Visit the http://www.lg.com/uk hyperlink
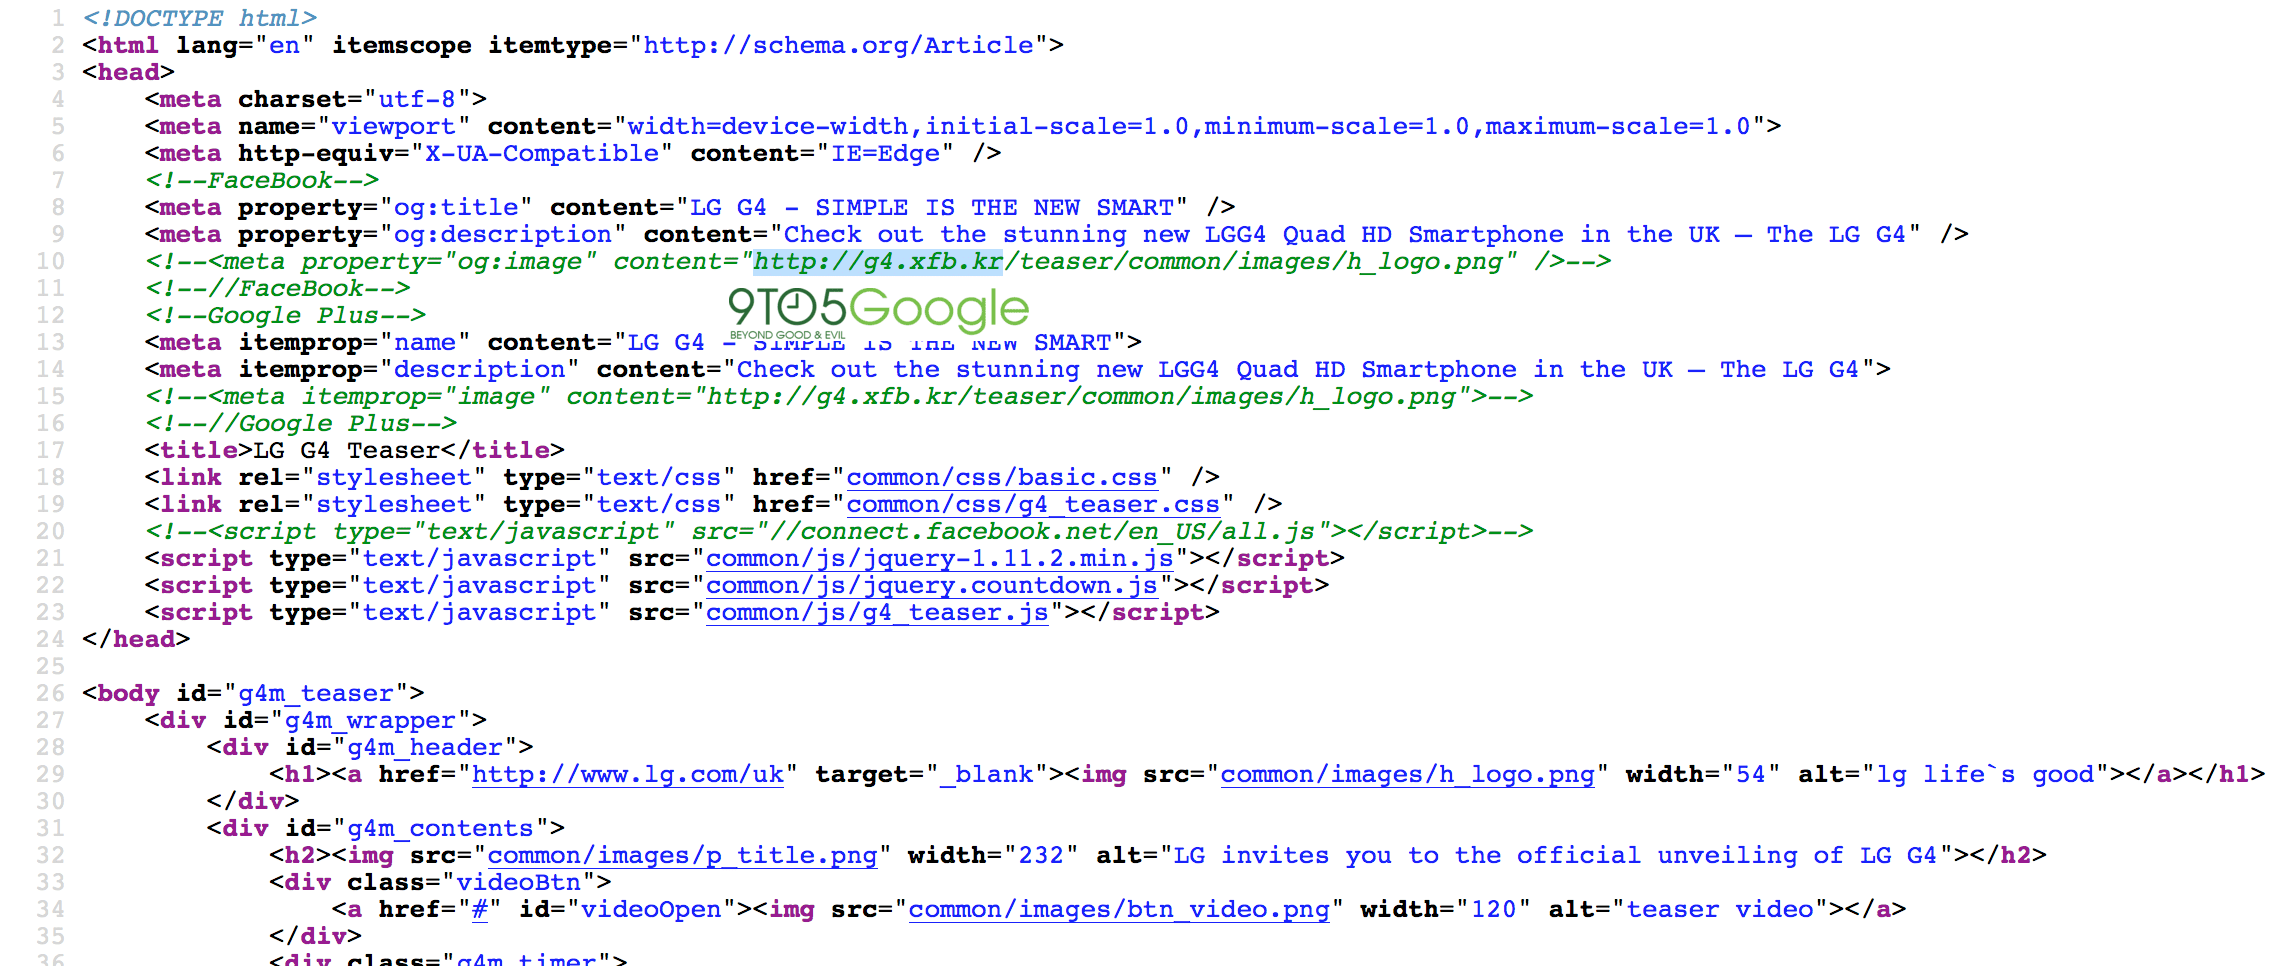This screenshot has width=2286, height=966. [x=628, y=775]
